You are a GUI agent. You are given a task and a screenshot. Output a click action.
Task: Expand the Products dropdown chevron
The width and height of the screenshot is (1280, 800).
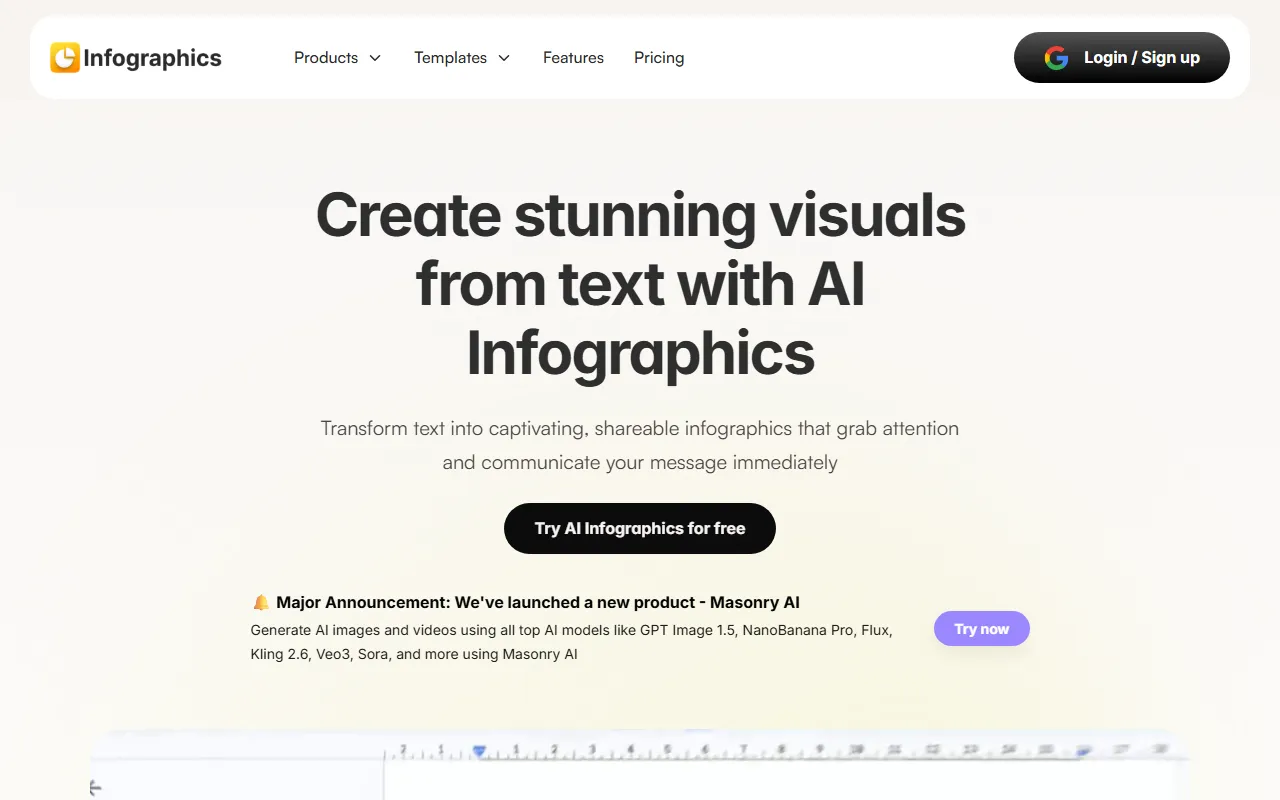pos(375,58)
